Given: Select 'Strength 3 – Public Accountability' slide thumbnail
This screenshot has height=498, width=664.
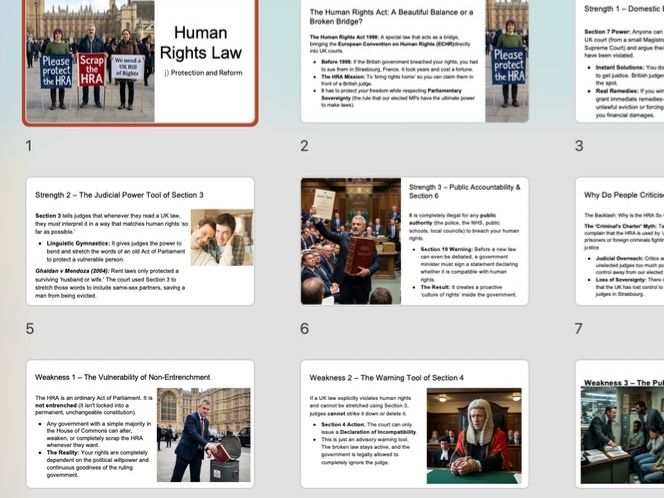Looking at the screenshot, I should coord(415,241).
